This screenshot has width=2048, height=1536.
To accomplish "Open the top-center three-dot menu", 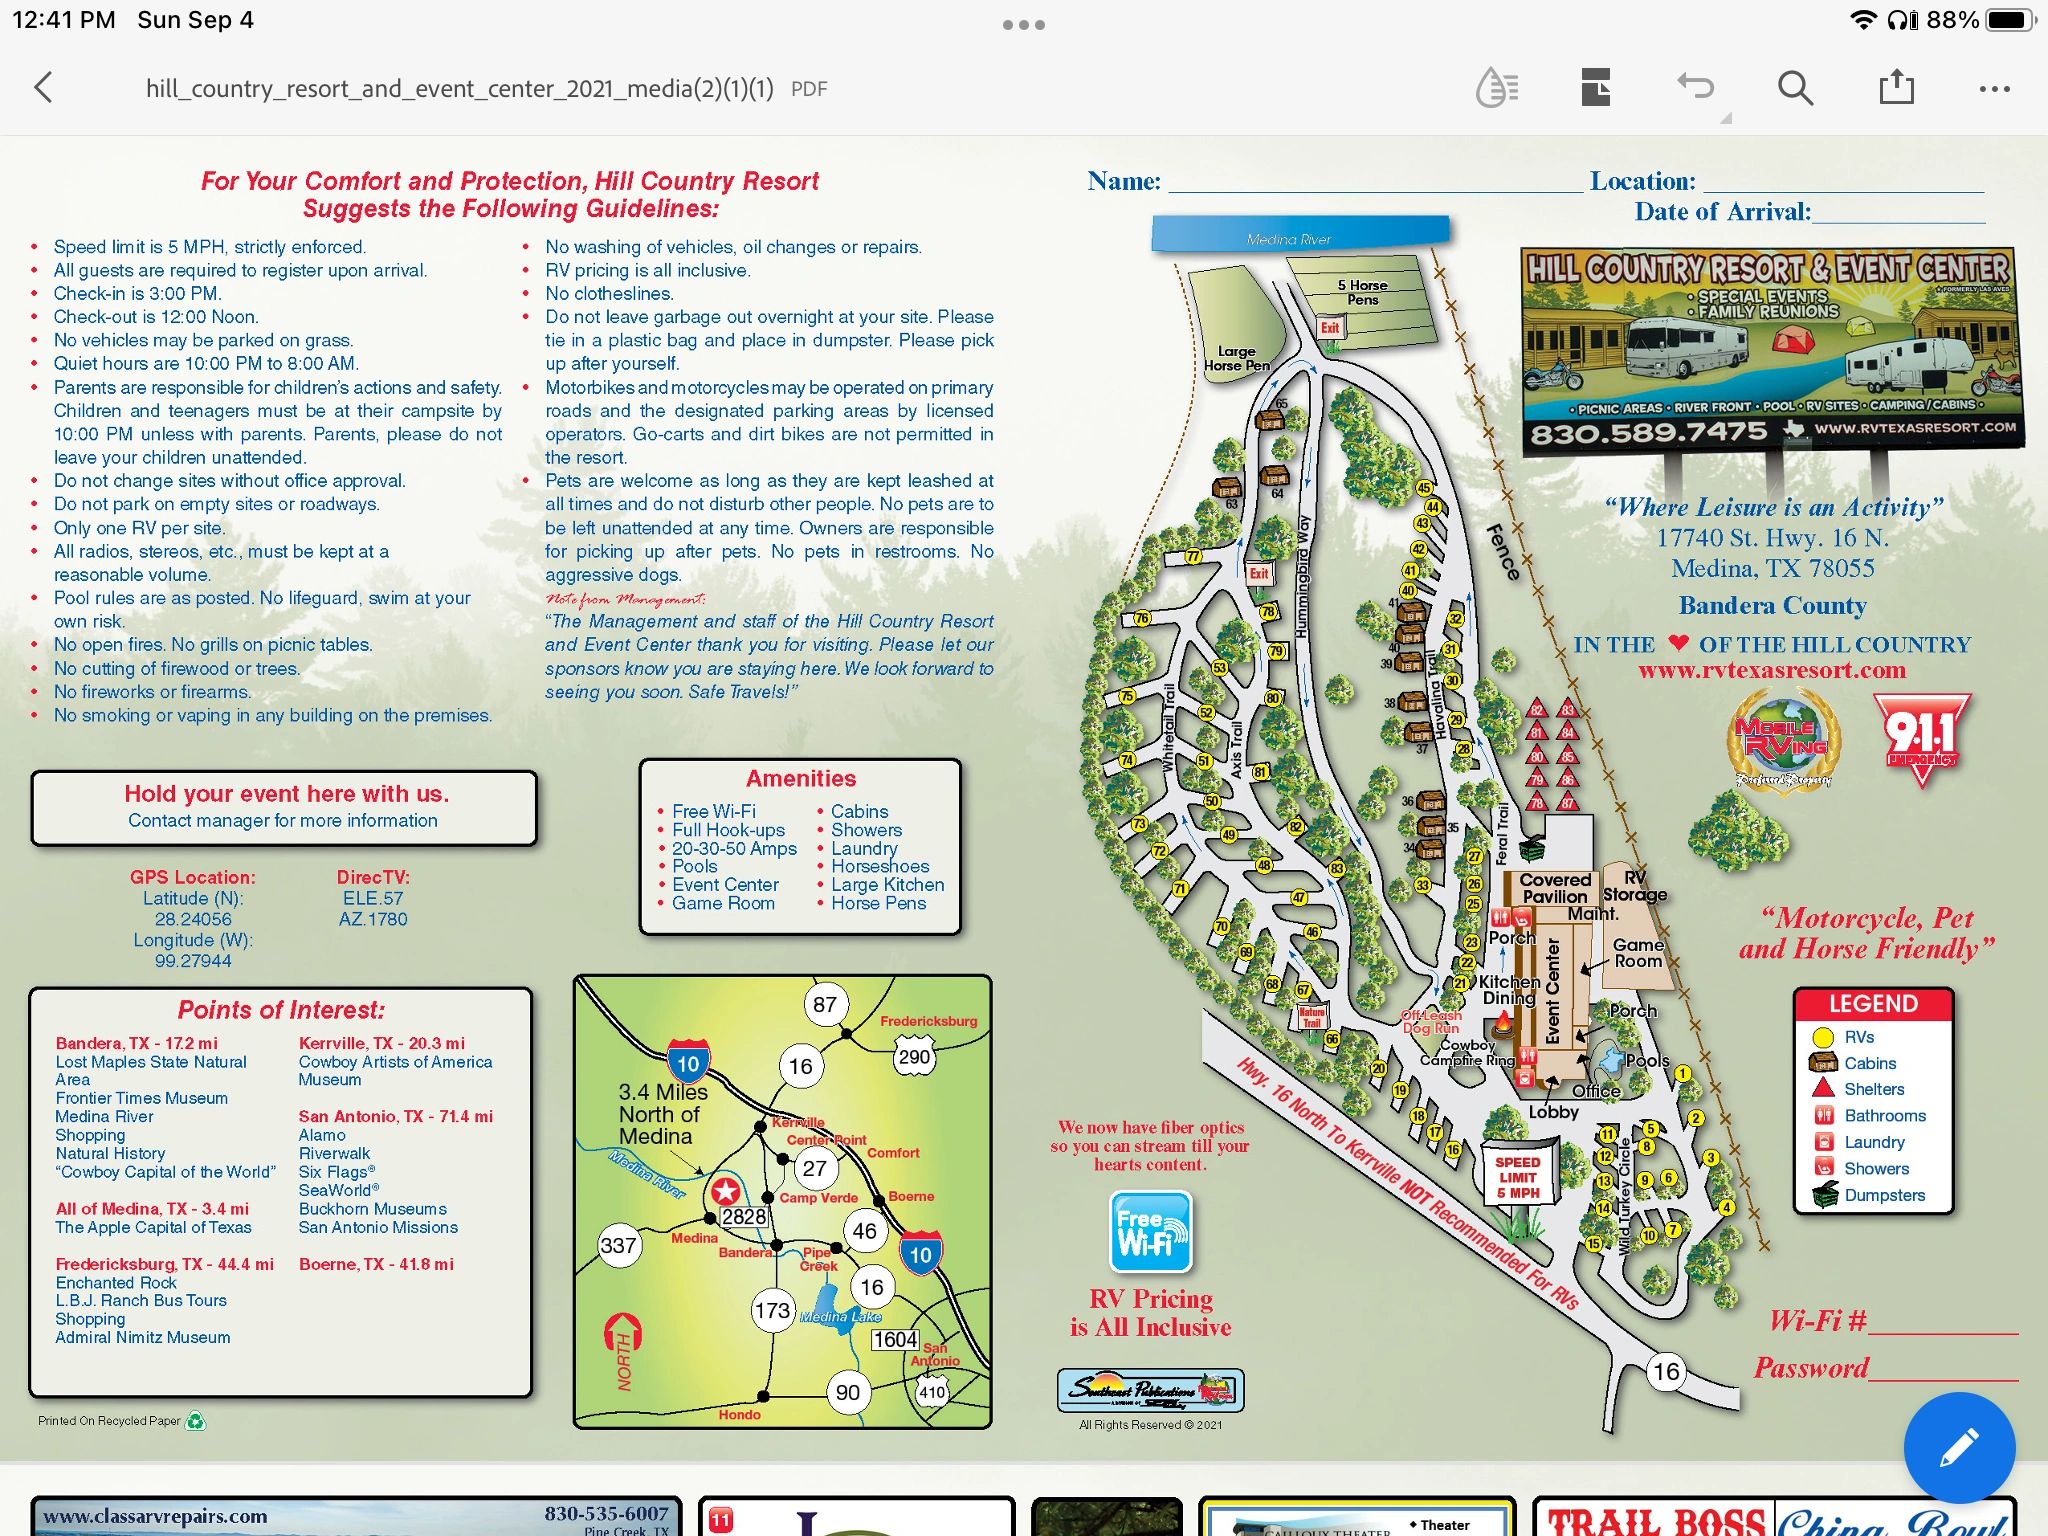I will click(x=1024, y=26).
